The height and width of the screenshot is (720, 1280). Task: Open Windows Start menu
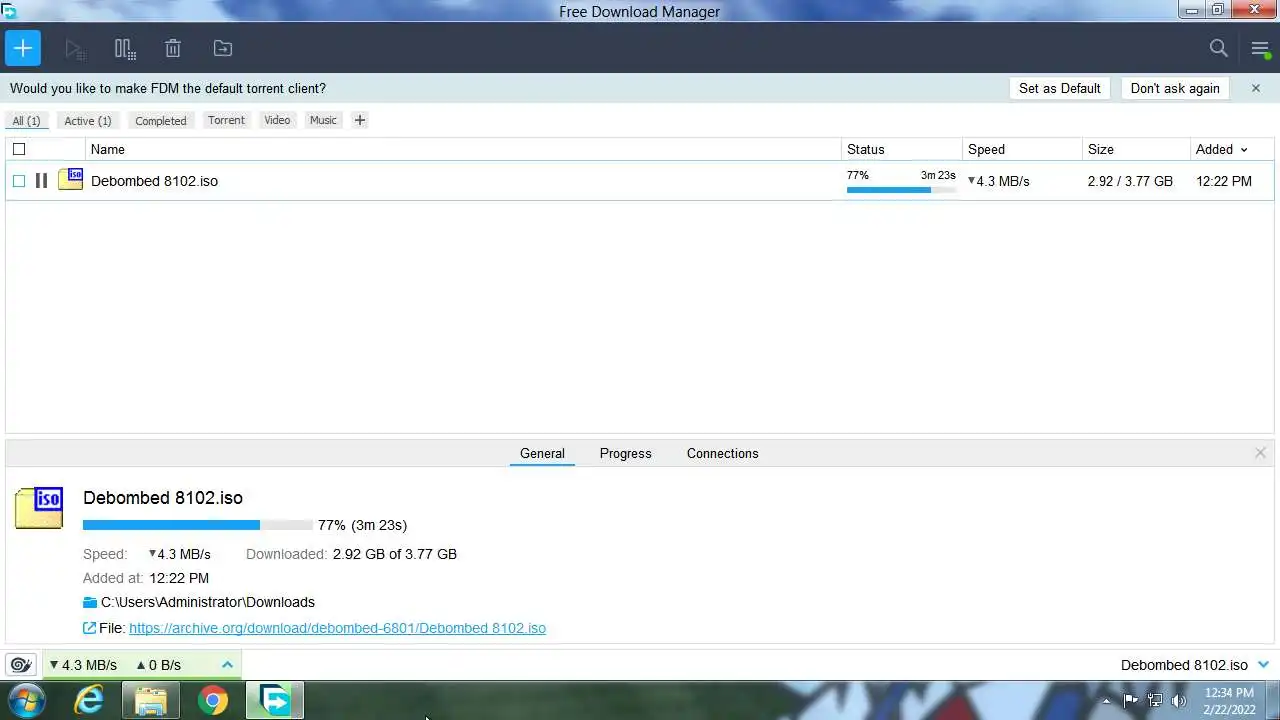[x=27, y=700]
